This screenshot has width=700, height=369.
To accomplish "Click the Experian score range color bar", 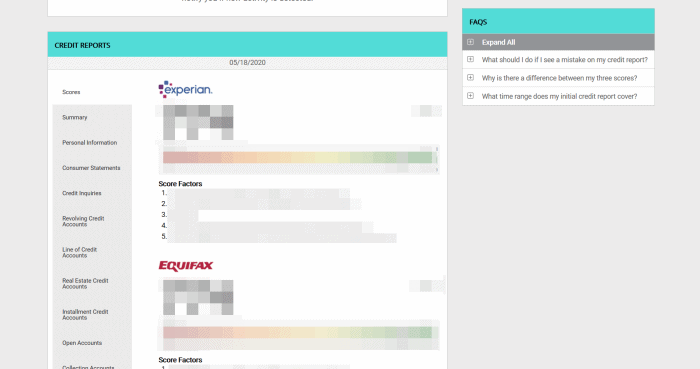I will pos(297,158).
